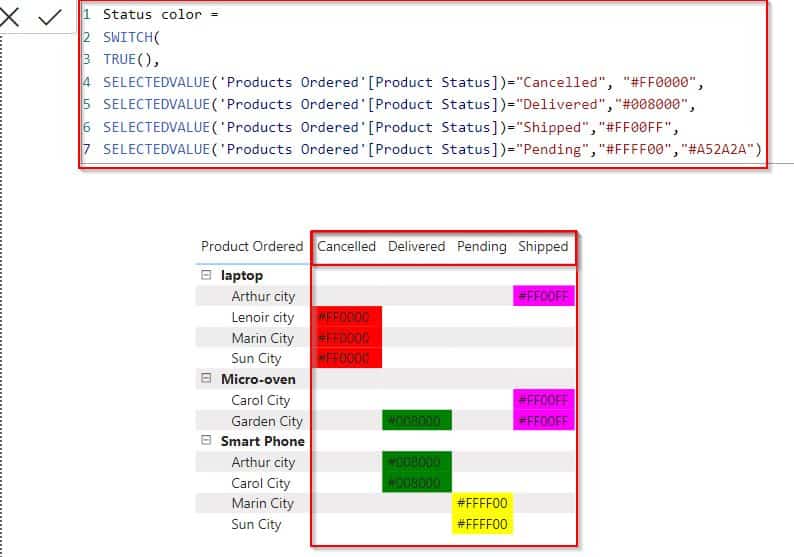794x557 pixels.
Task: Collapse the Smart Phone group row
Action: [206, 440]
